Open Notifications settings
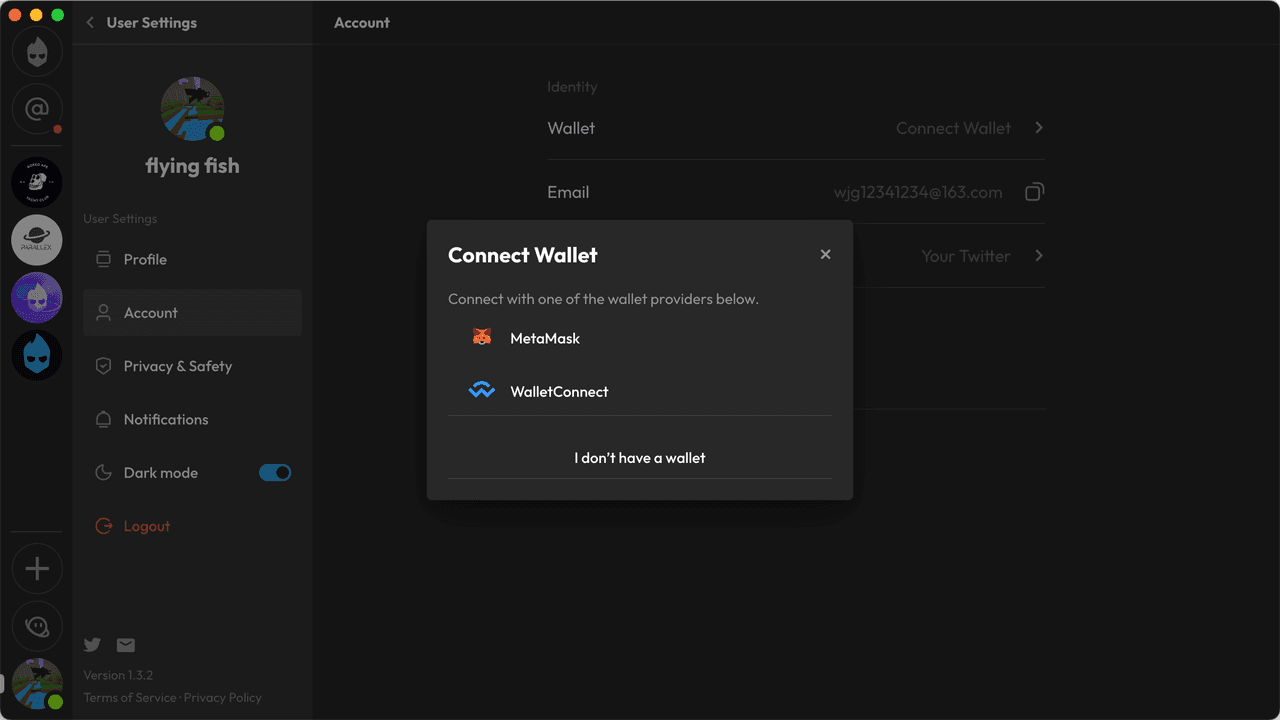 point(192,419)
